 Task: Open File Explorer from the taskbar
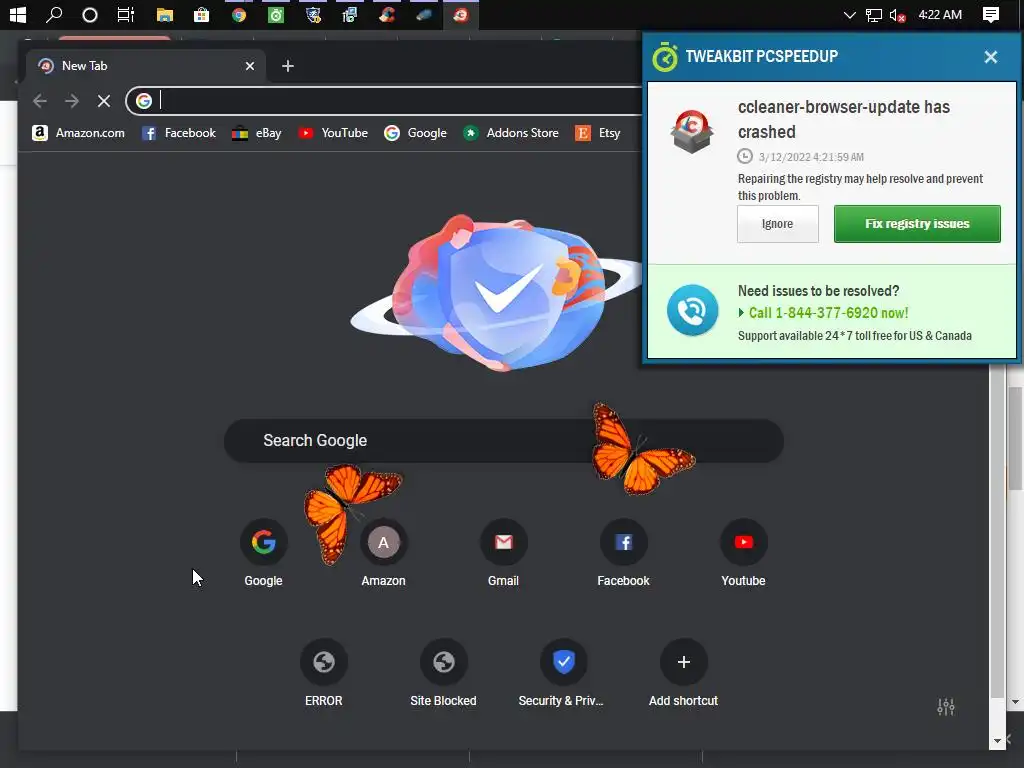(x=165, y=14)
